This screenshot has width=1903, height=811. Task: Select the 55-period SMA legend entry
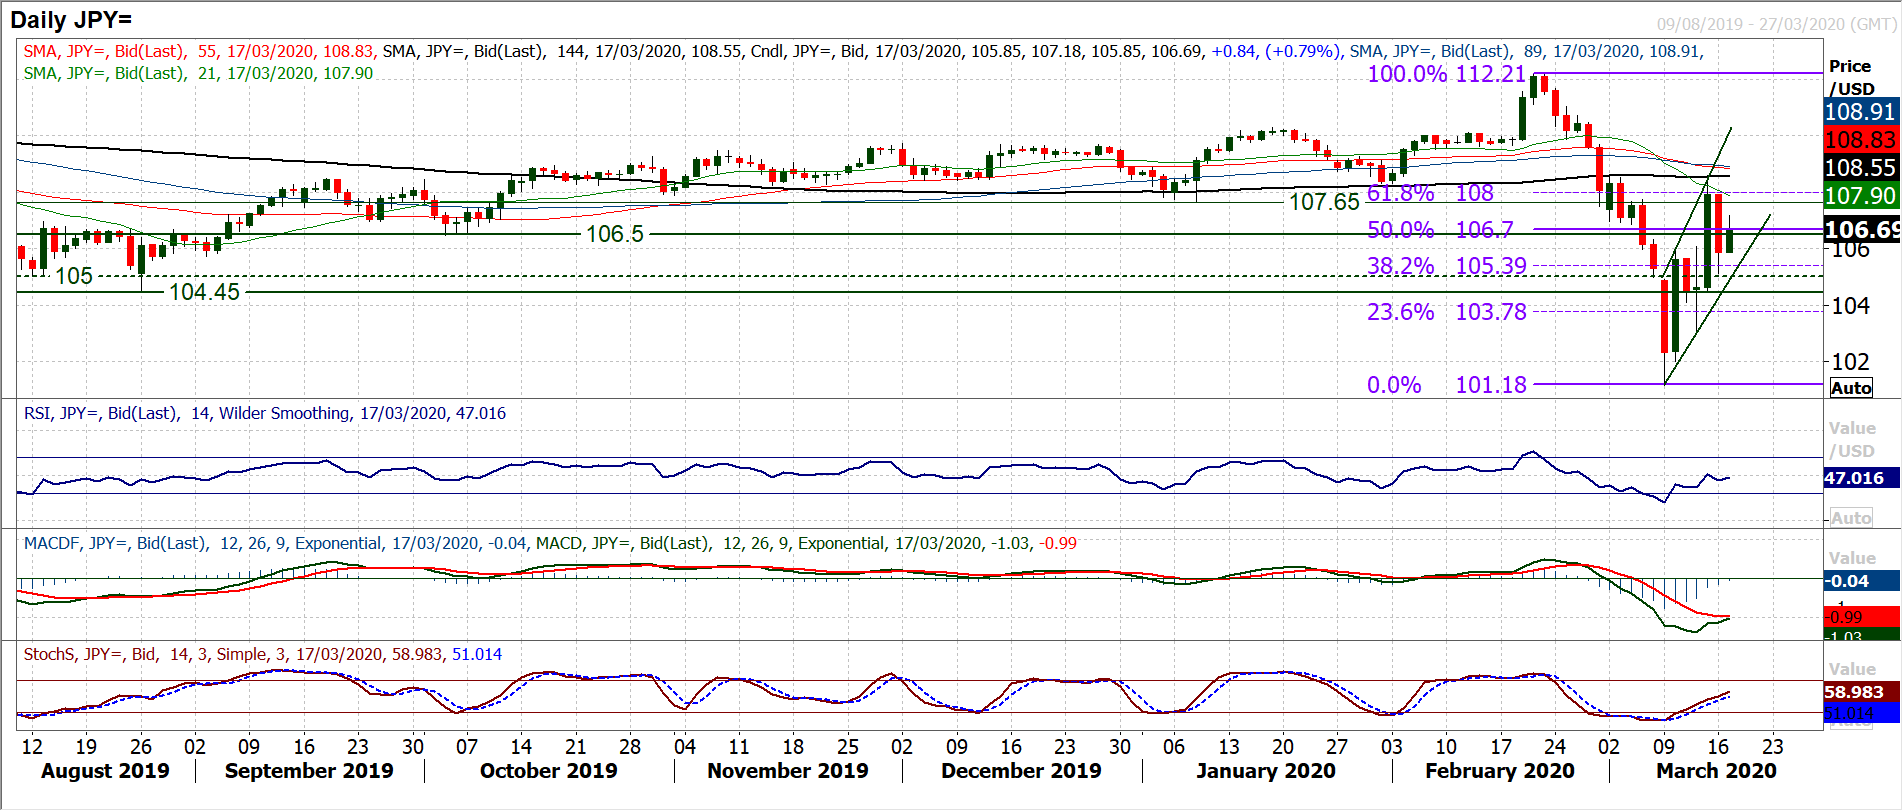coord(201,51)
